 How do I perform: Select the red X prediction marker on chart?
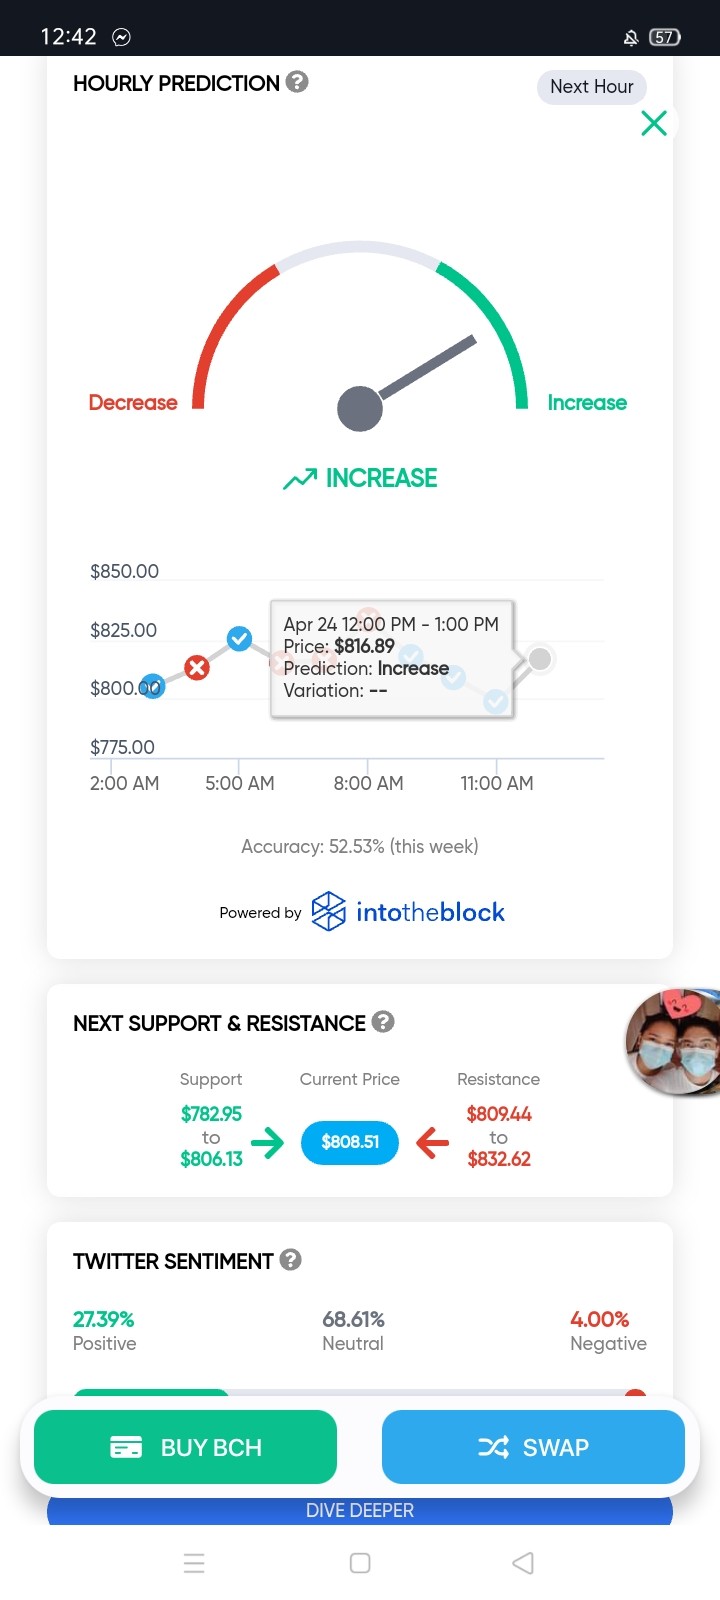point(197,667)
